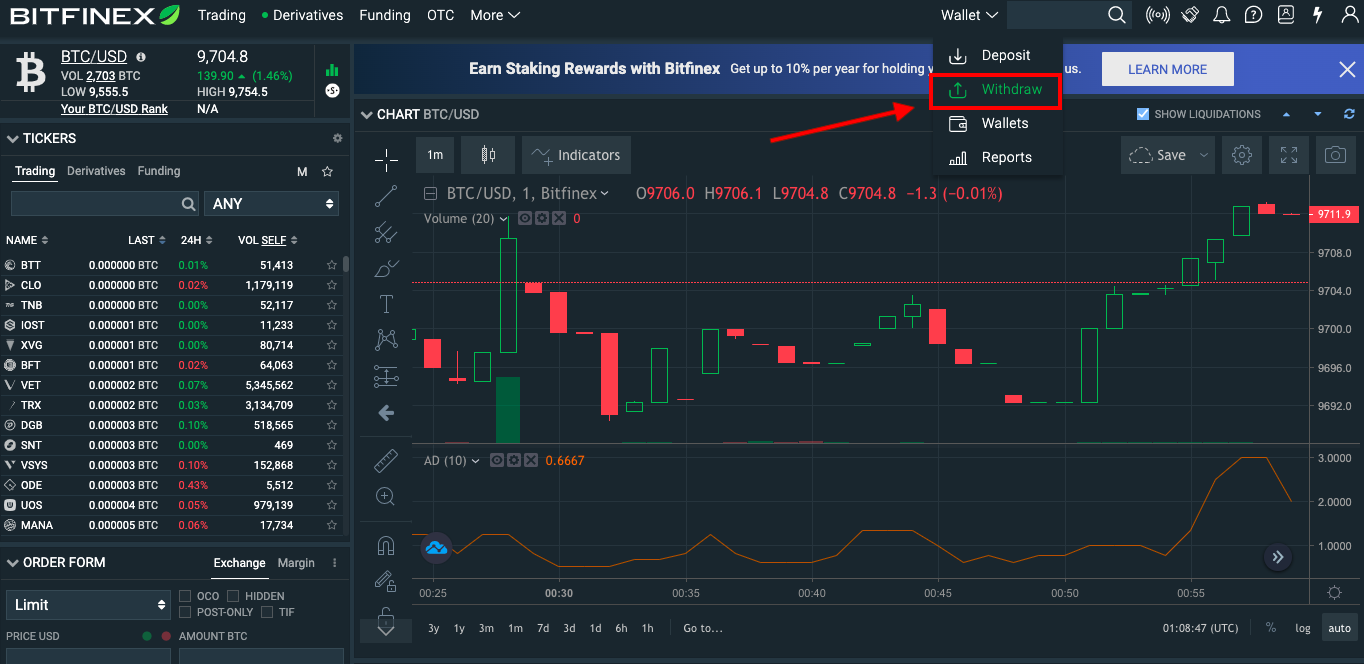The height and width of the screenshot is (664, 1364).
Task: Toggle Show Liquidations checkbox
Action: tap(1143, 114)
